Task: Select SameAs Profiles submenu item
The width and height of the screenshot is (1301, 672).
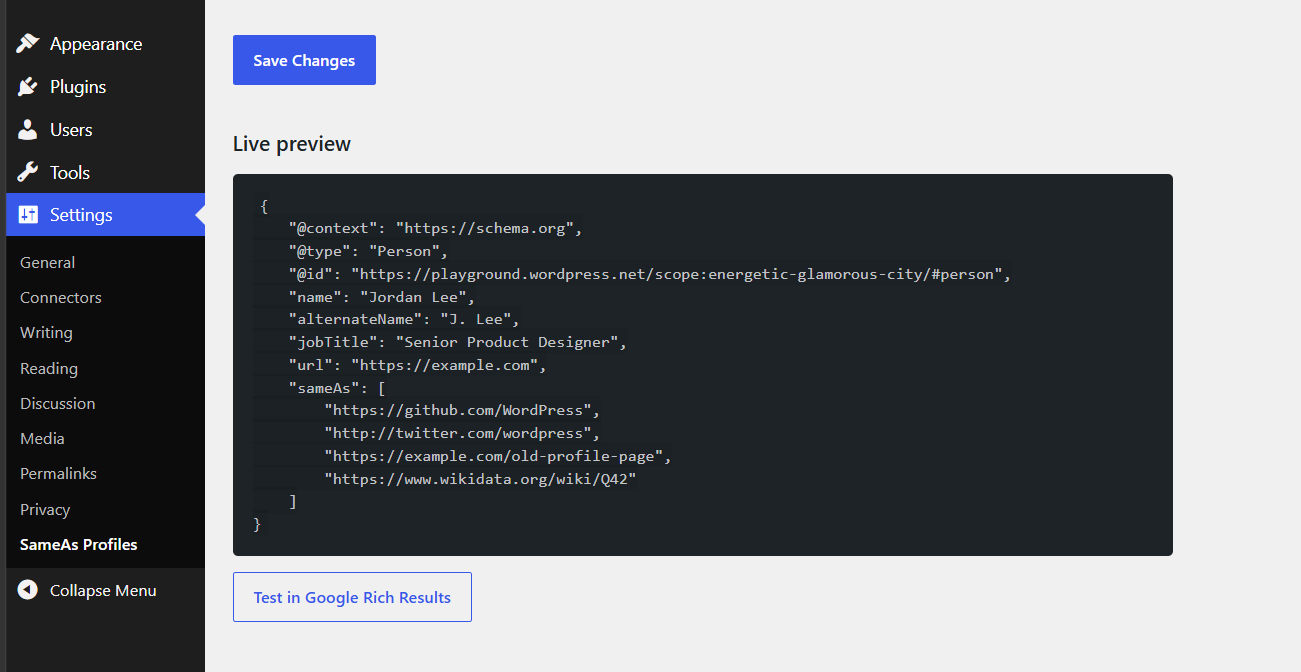Action: [79, 544]
